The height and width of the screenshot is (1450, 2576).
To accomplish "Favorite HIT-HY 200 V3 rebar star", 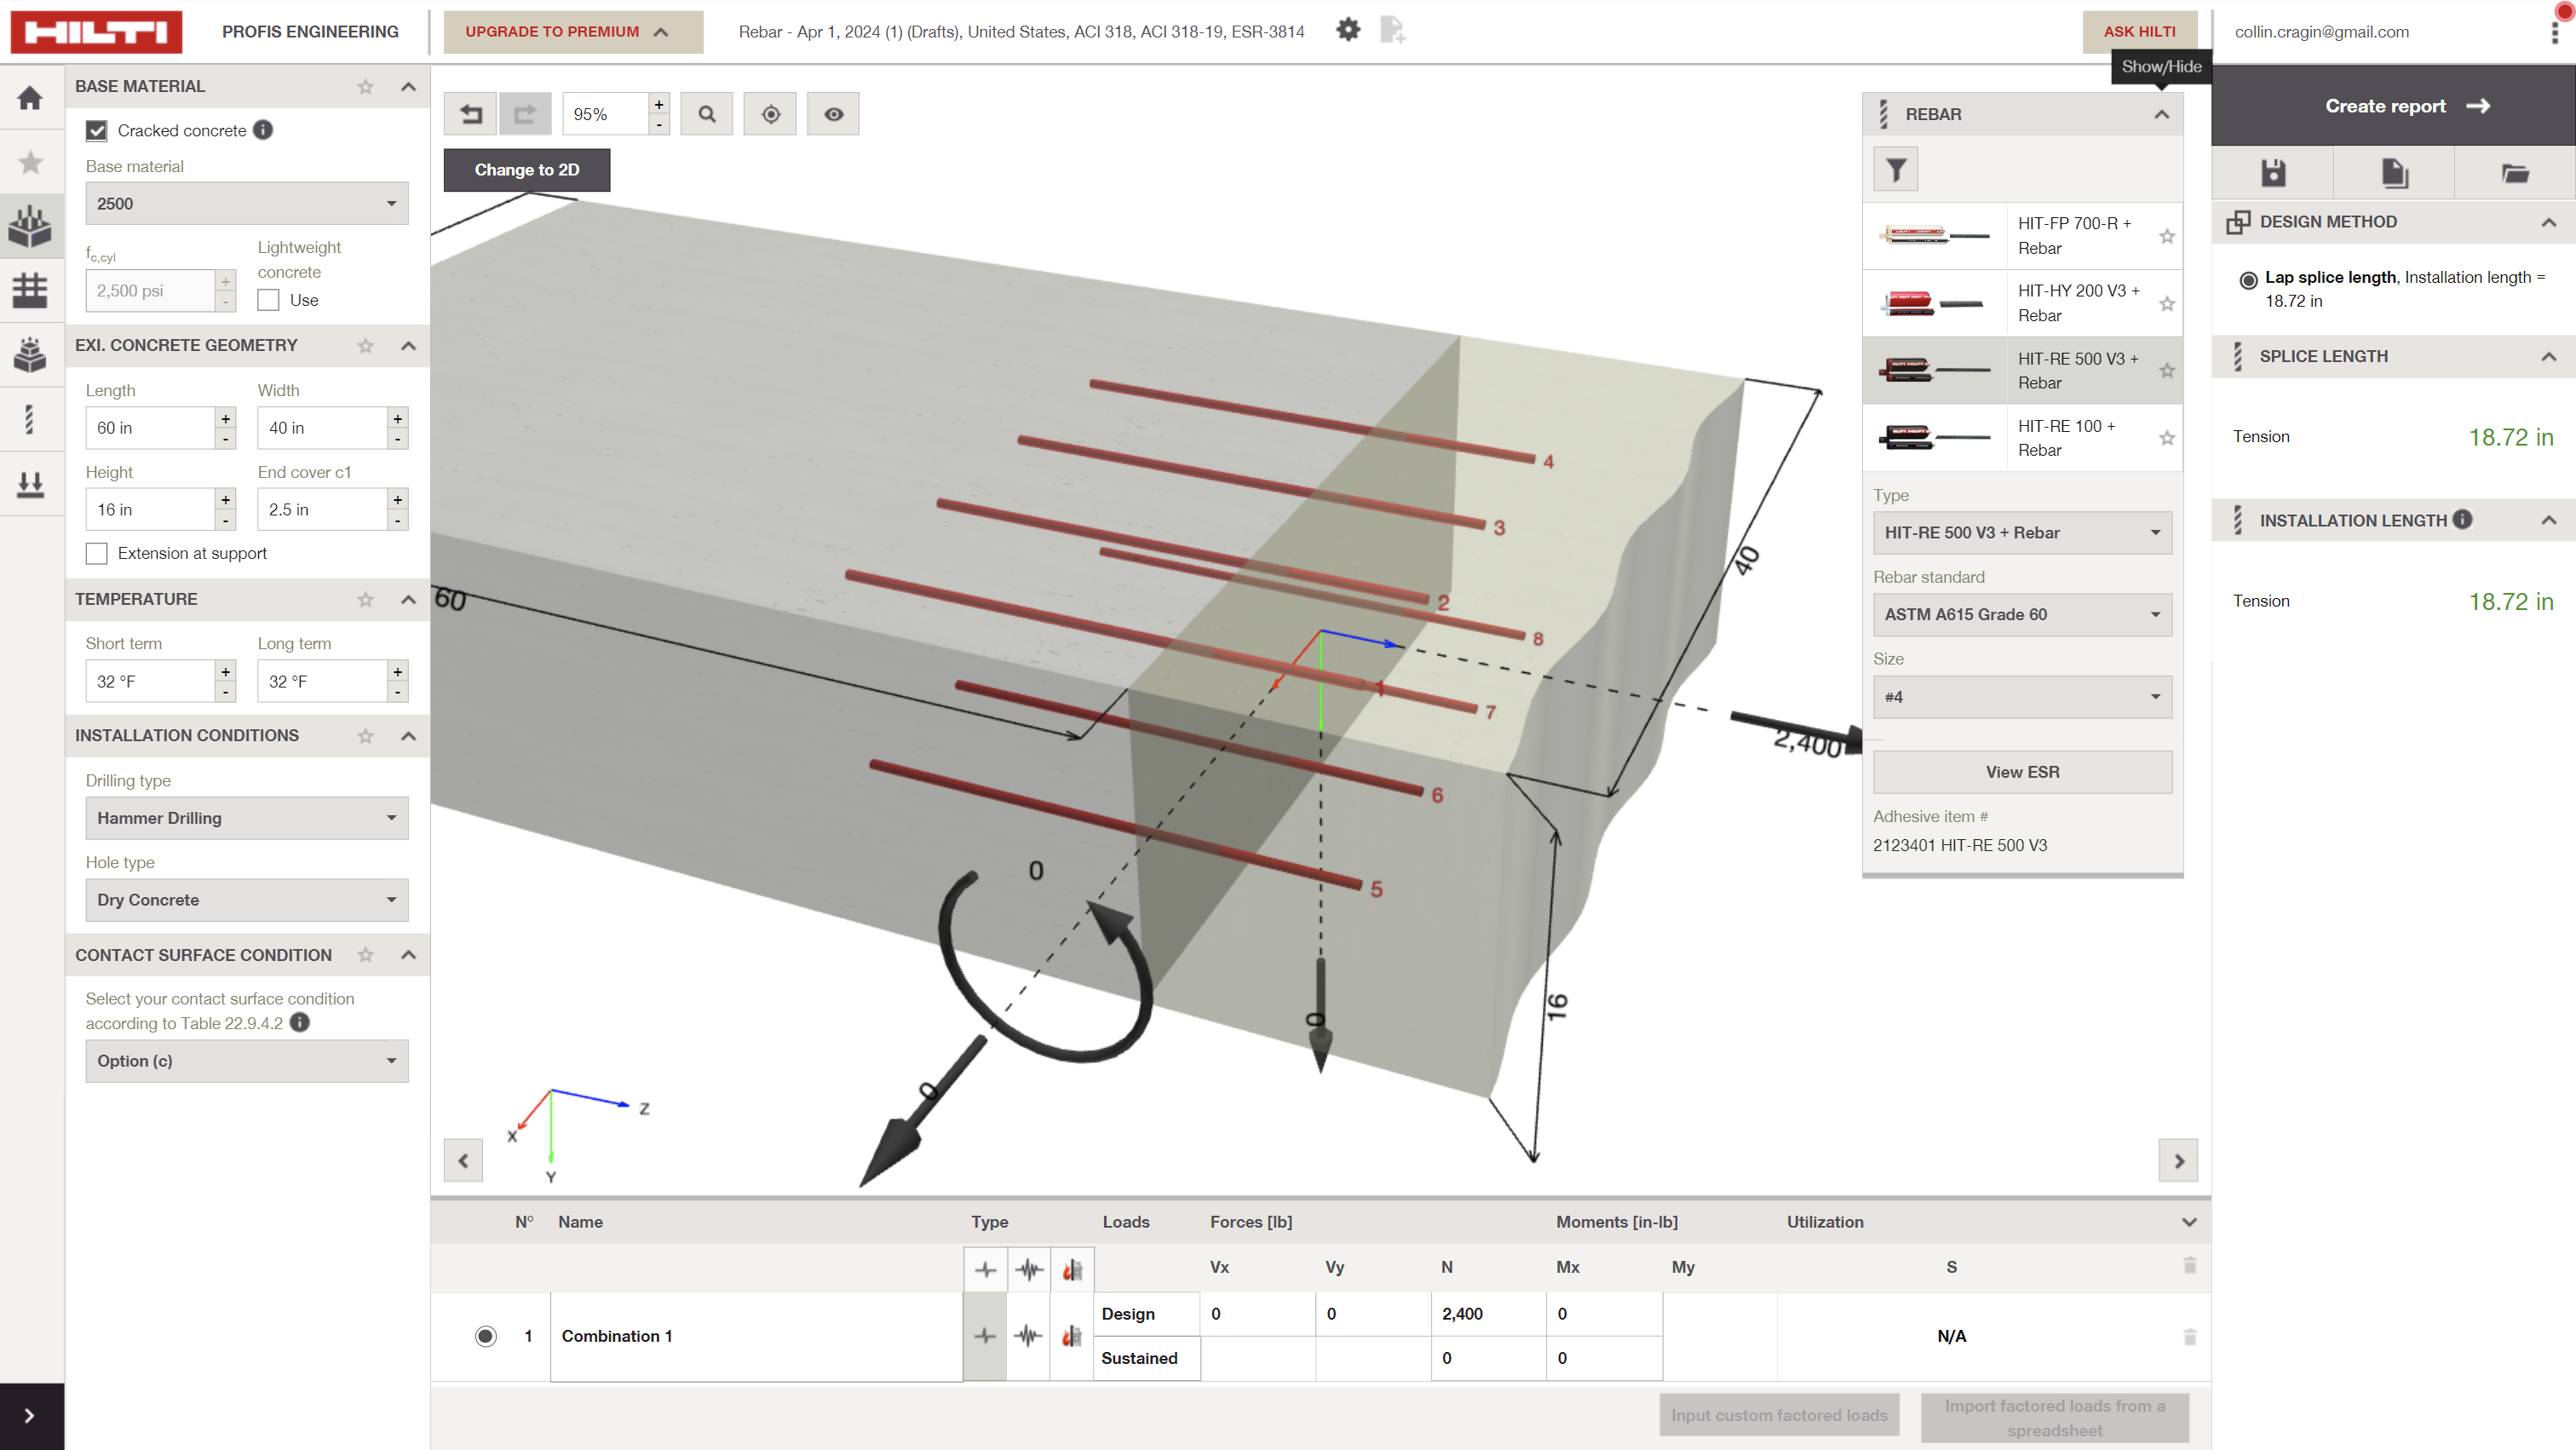I will click(x=2166, y=304).
